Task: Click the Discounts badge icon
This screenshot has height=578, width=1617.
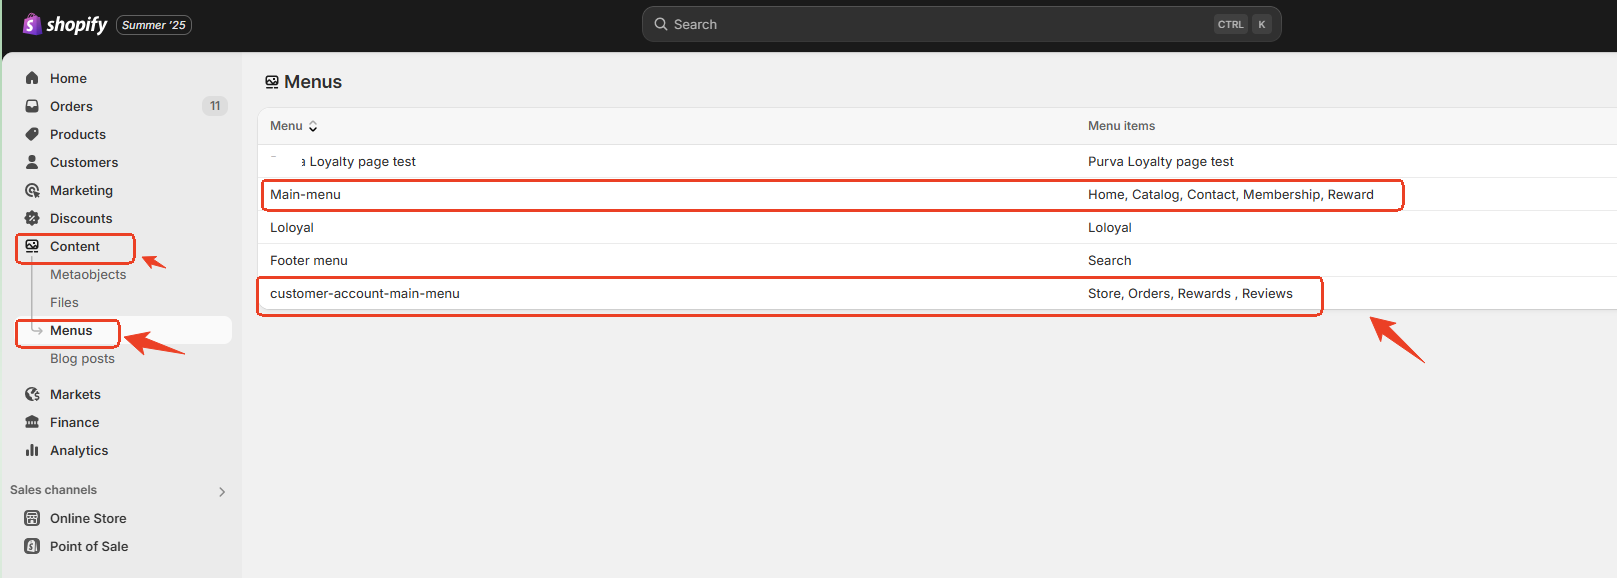Action: click(32, 218)
